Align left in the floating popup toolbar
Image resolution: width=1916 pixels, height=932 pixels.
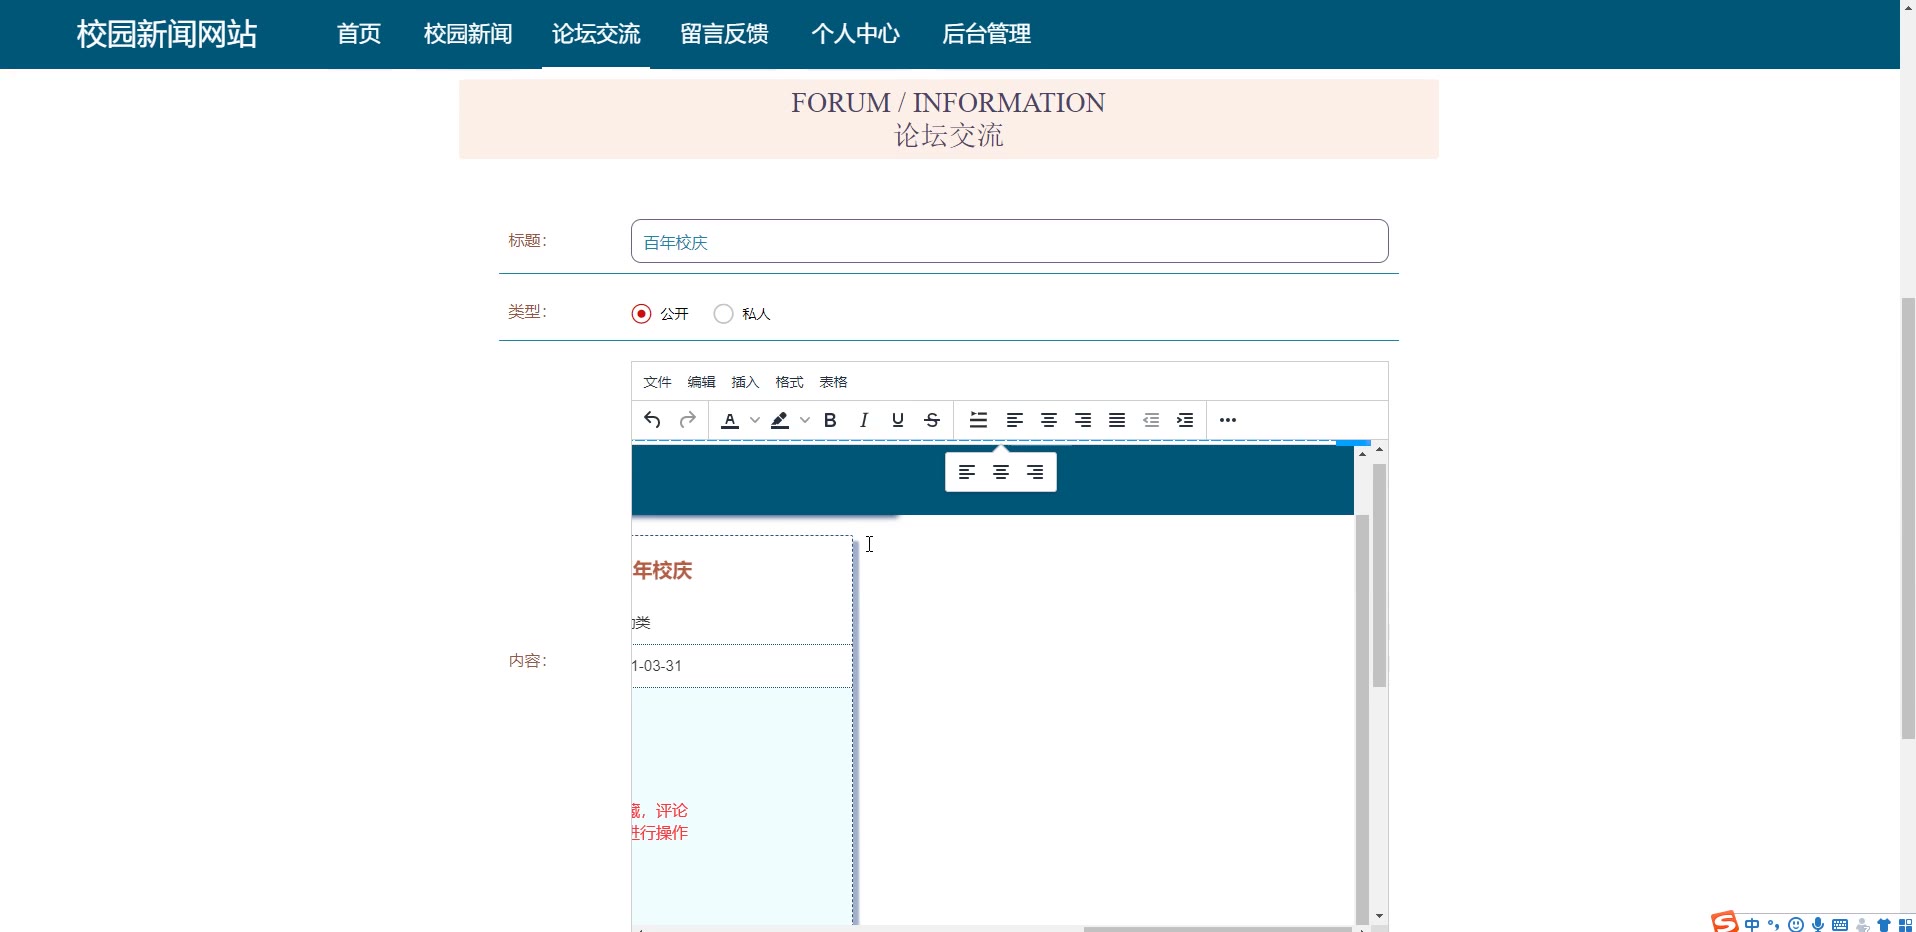pos(967,472)
